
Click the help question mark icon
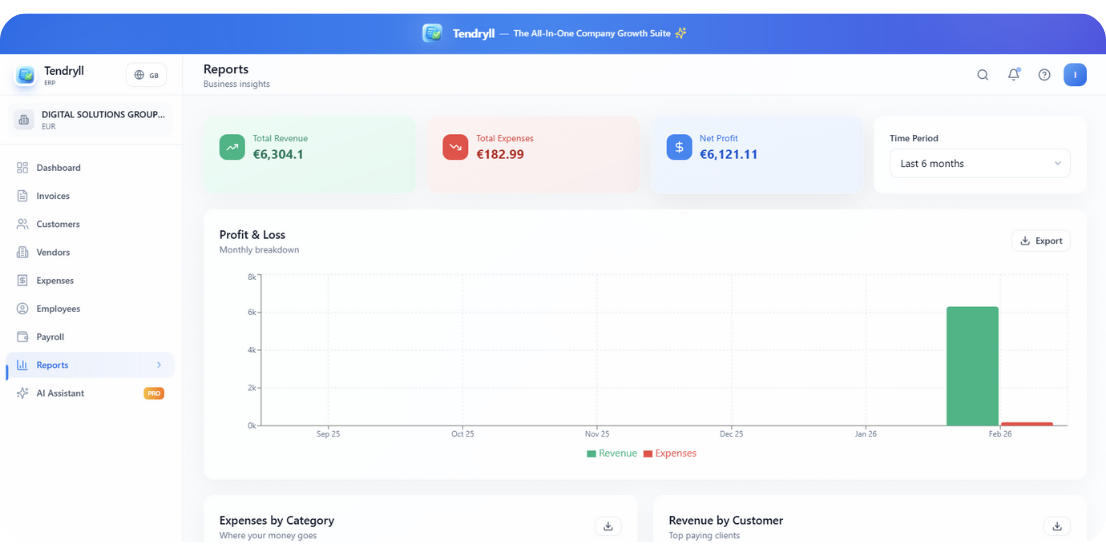pyautogui.click(x=1044, y=75)
